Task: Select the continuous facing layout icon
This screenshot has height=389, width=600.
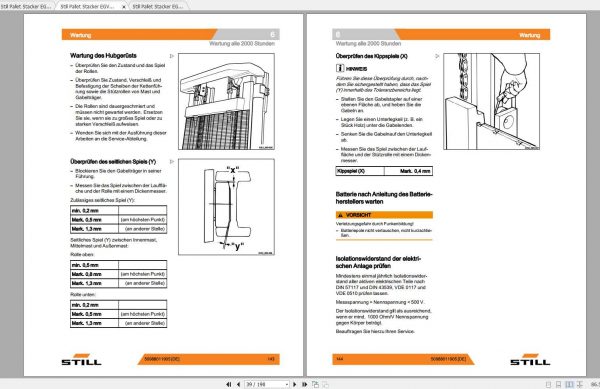Action: coord(580,384)
